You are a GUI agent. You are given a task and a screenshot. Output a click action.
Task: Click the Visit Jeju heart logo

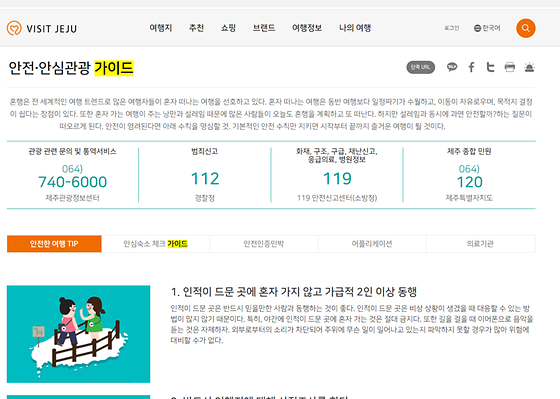coord(14,28)
